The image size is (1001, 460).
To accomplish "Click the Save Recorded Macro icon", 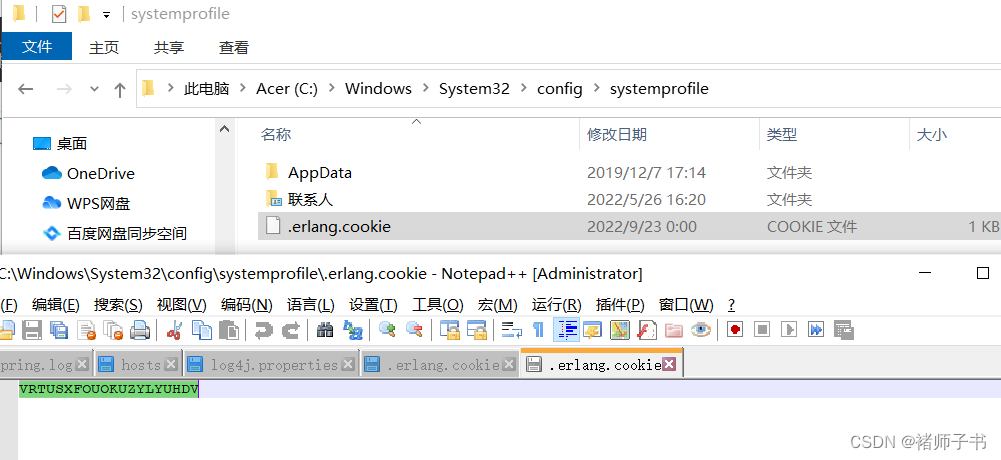I will [844, 330].
